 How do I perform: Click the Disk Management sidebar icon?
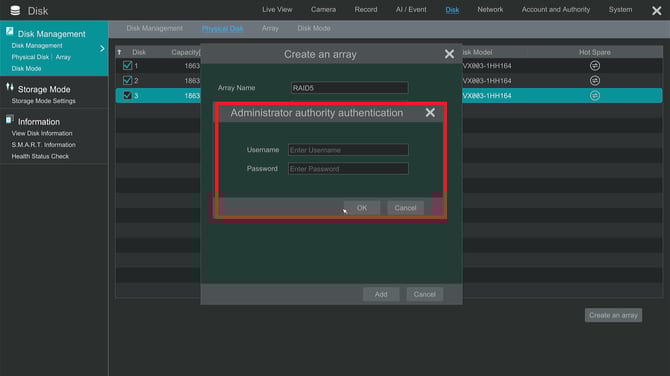(9, 31)
